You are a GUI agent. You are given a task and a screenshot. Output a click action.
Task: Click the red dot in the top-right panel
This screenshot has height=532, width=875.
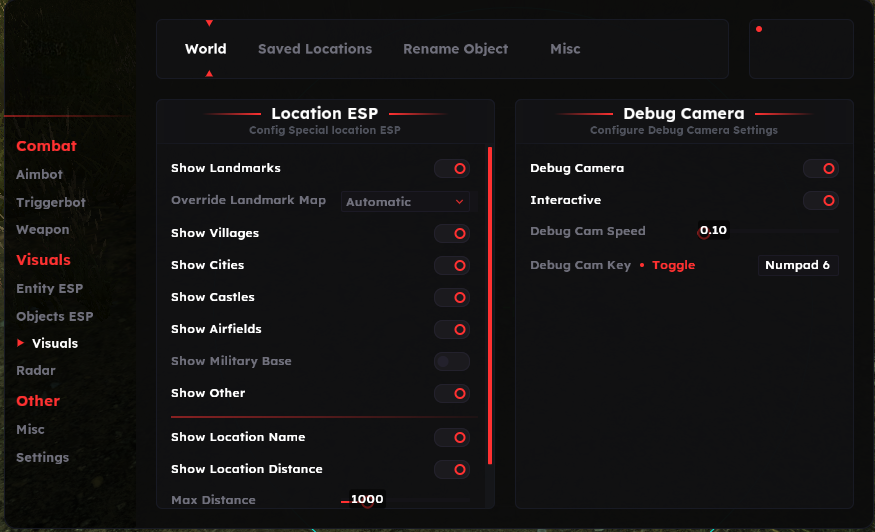759,29
